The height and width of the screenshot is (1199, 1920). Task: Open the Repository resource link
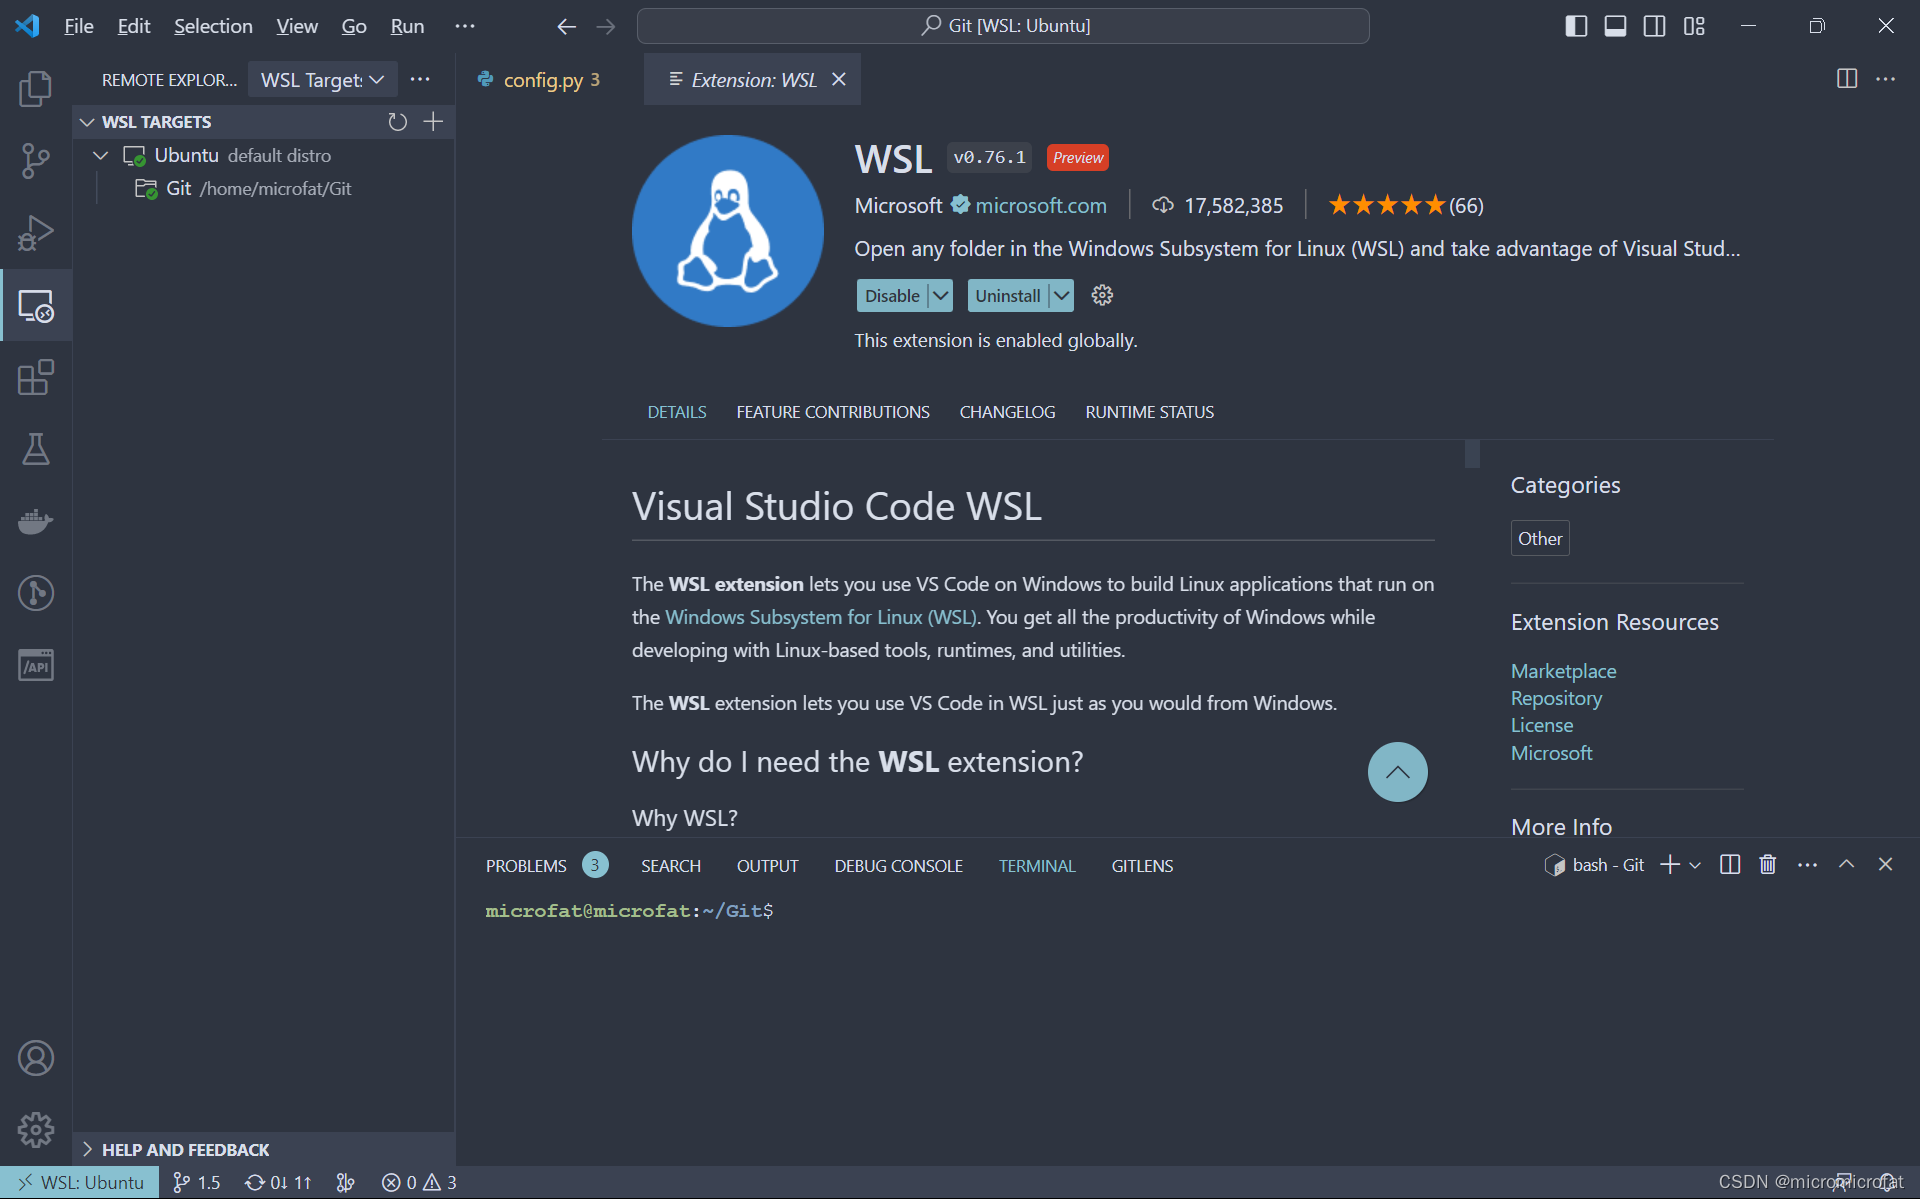pos(1556,698)
